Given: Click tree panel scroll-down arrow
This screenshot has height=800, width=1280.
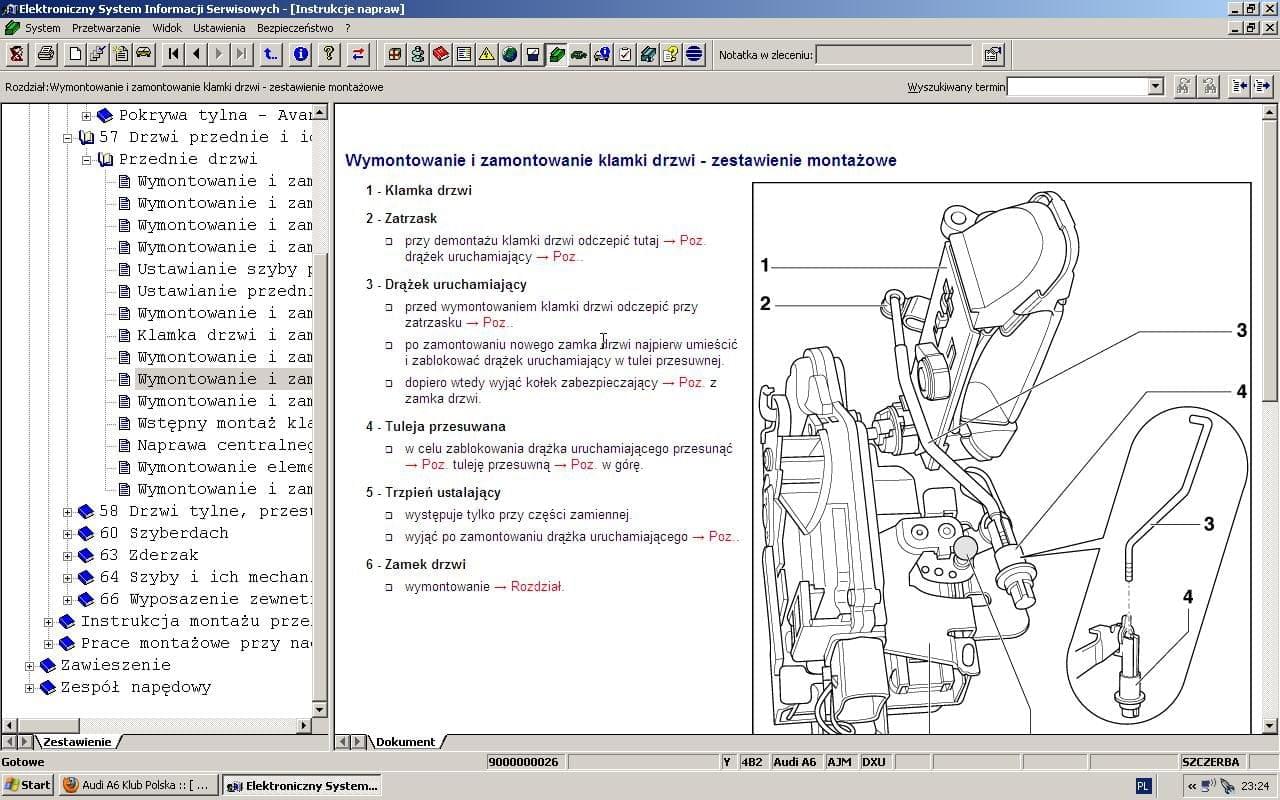Looking at the screenshot, I should pos(320,710).
